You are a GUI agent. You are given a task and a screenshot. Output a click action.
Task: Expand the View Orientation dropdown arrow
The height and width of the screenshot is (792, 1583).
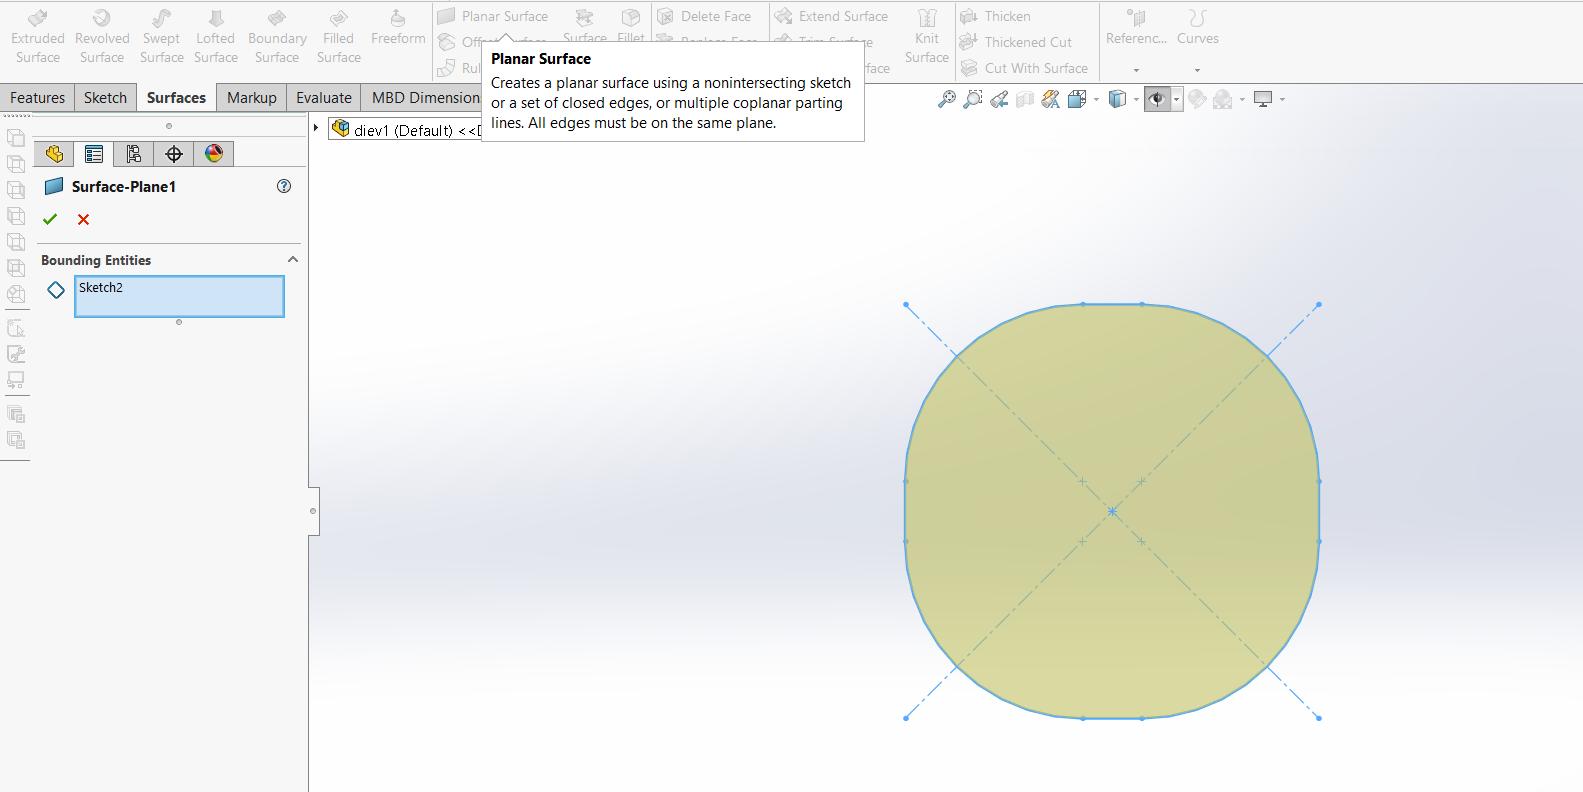[x=1096, y=99]
